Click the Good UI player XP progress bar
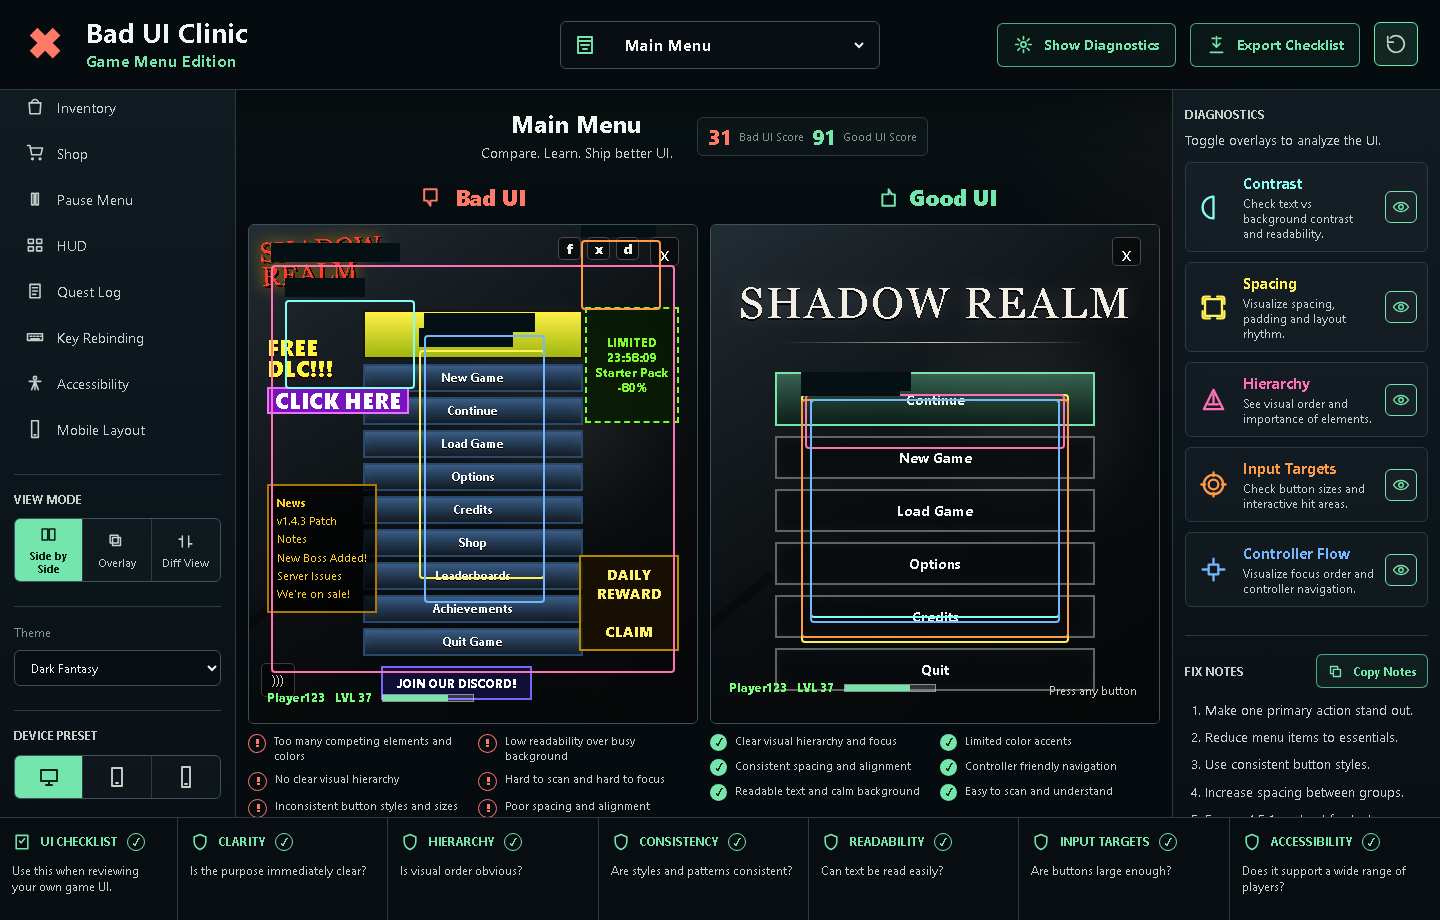This screenshot has width=1440, height=920. (890, 688)
